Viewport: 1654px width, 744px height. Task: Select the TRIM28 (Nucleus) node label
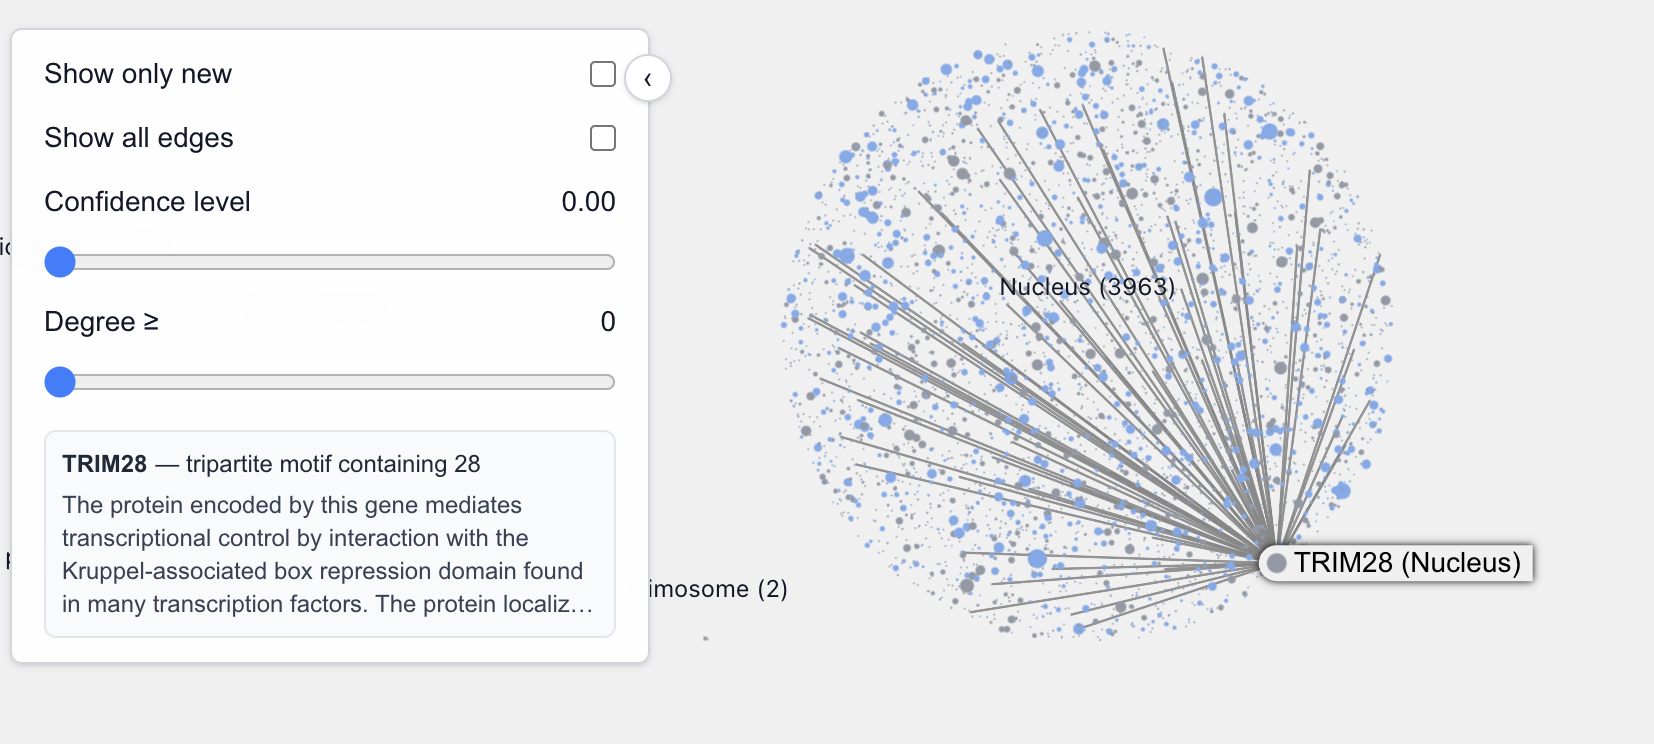(1406, 563)
